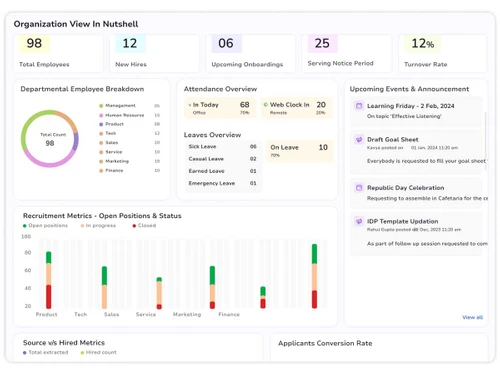Open the New Hires 12 card
This screenshot has height=375, width=500.
pos(154,53)
